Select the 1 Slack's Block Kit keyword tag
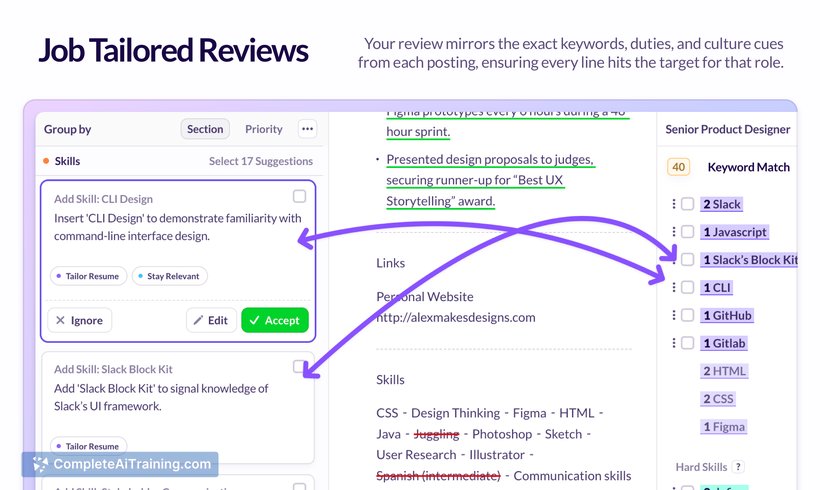Viewport: 820px width, 490px height. tap(749, 259)
